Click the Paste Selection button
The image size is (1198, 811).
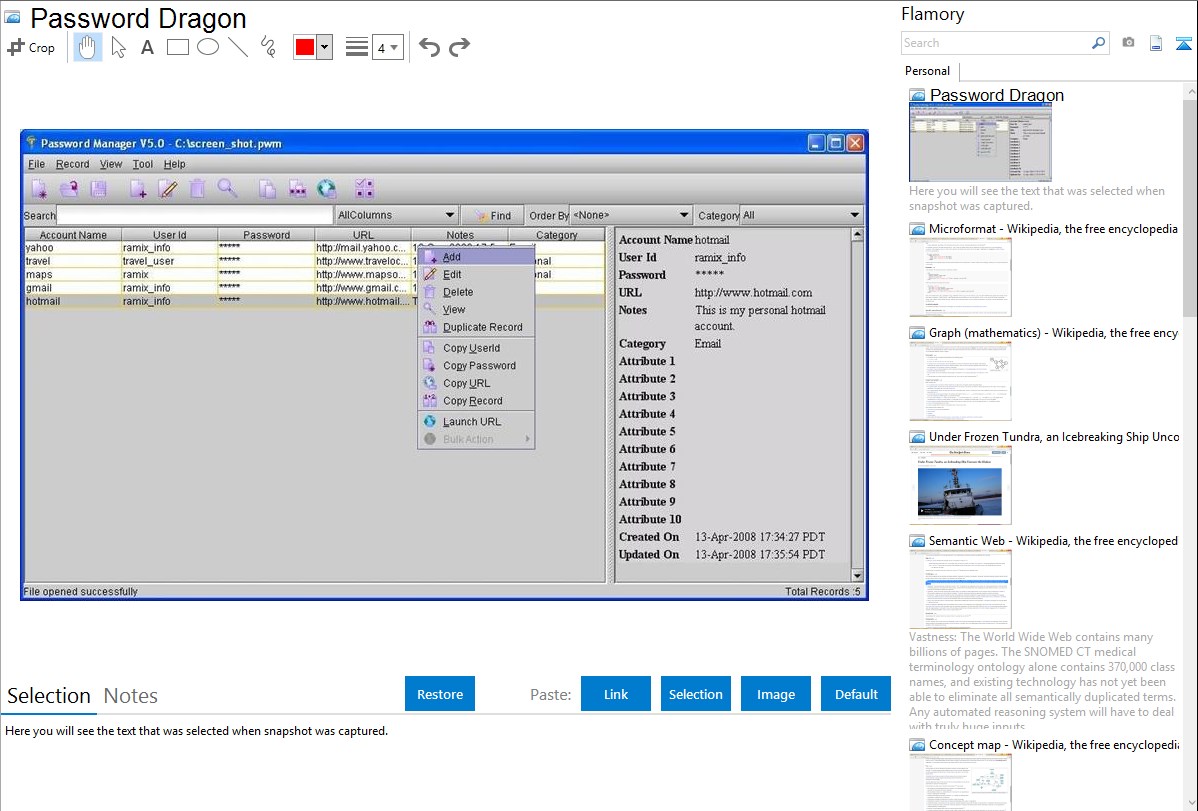pyautogui.click(x=695, y=694)
